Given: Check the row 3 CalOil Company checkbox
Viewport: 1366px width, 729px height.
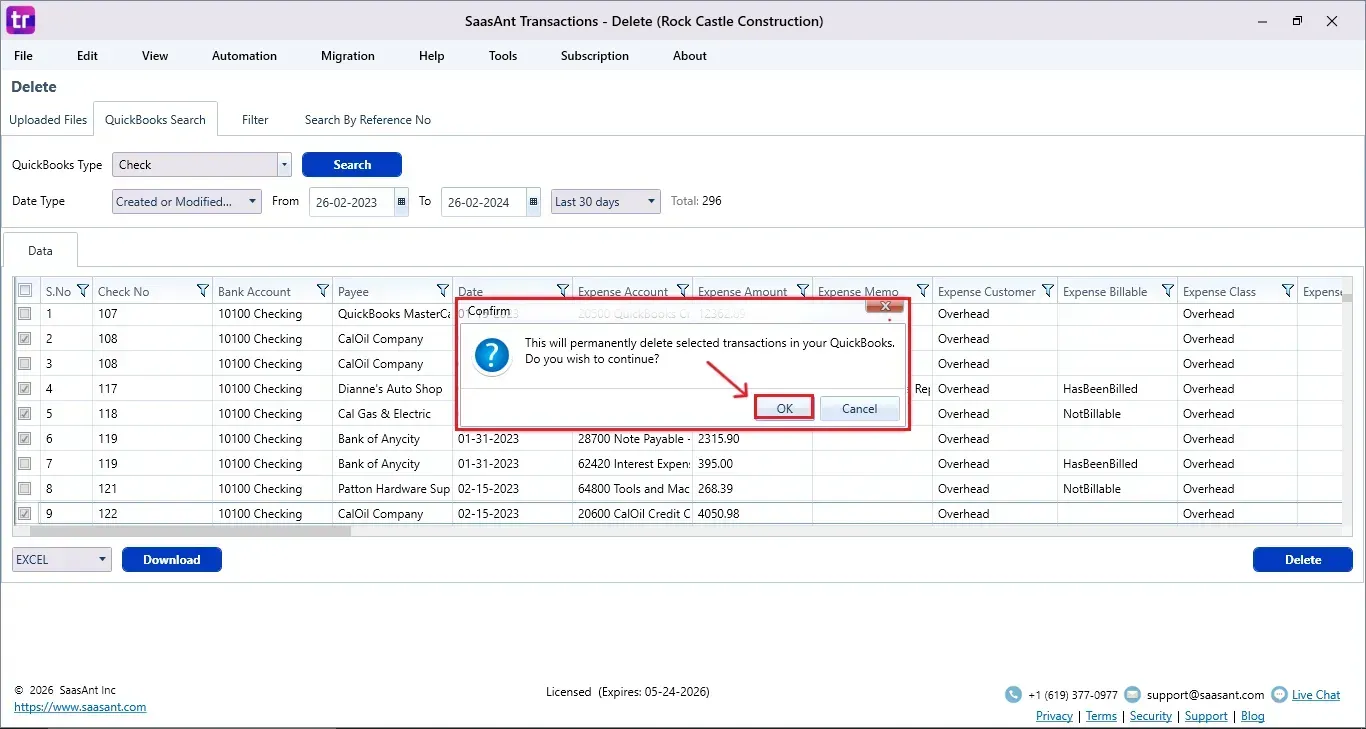Looking at the screenshot, I should click(x=25, y=364).
